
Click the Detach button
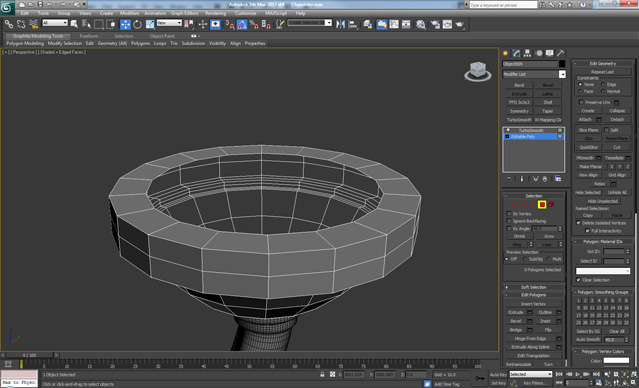pos(617,119)
